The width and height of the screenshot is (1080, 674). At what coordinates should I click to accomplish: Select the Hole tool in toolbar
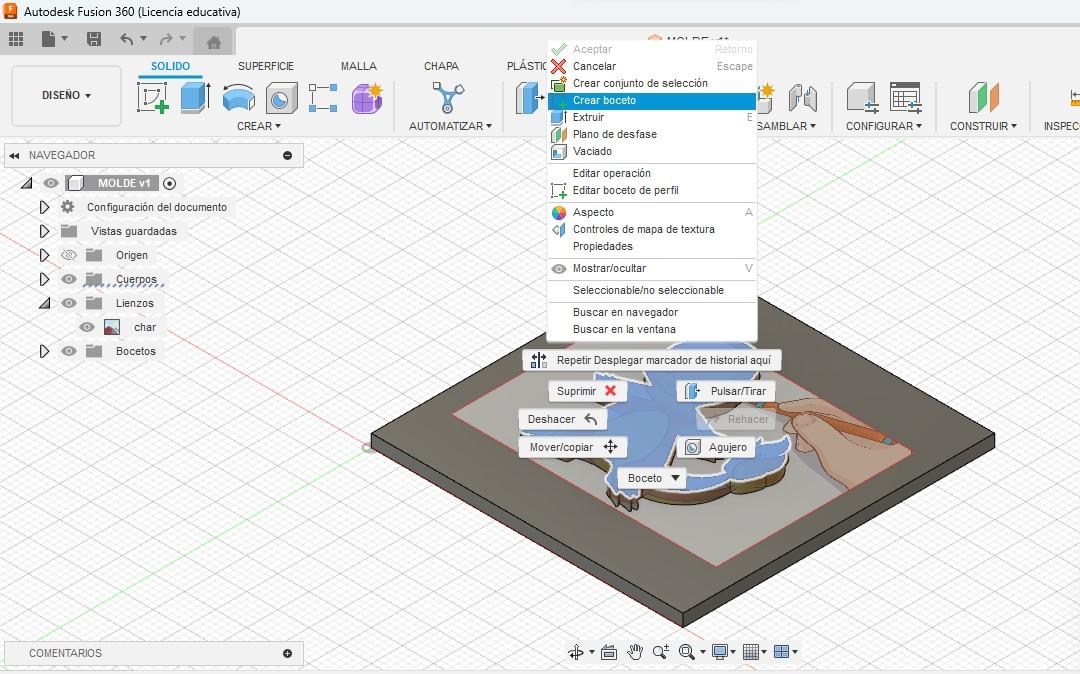tap(282, 98)
